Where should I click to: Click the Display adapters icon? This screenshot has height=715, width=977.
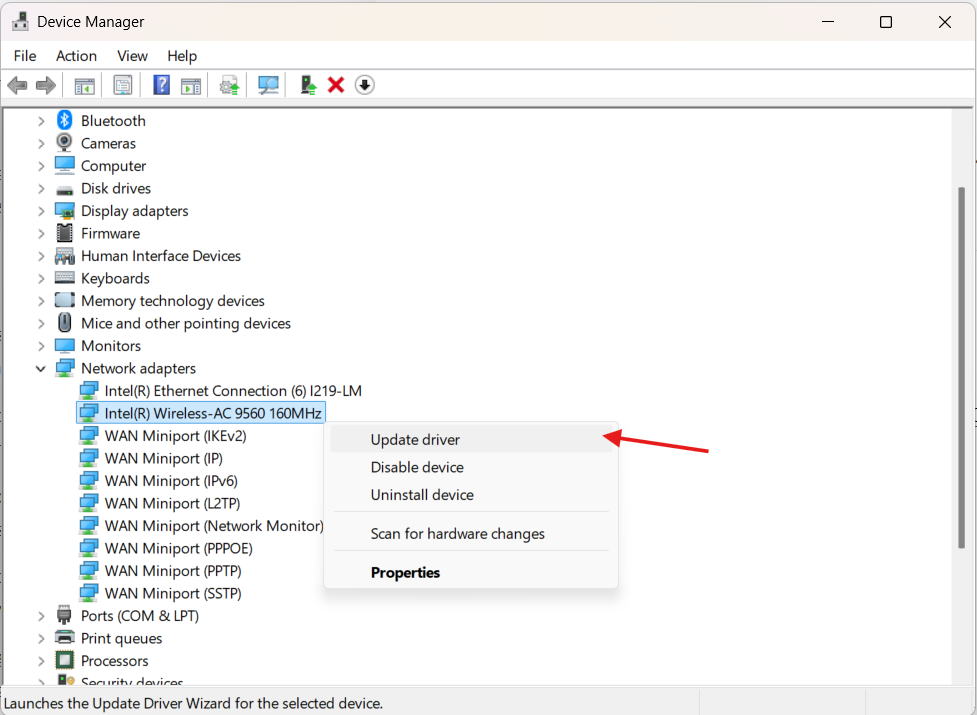pos(65,211)
